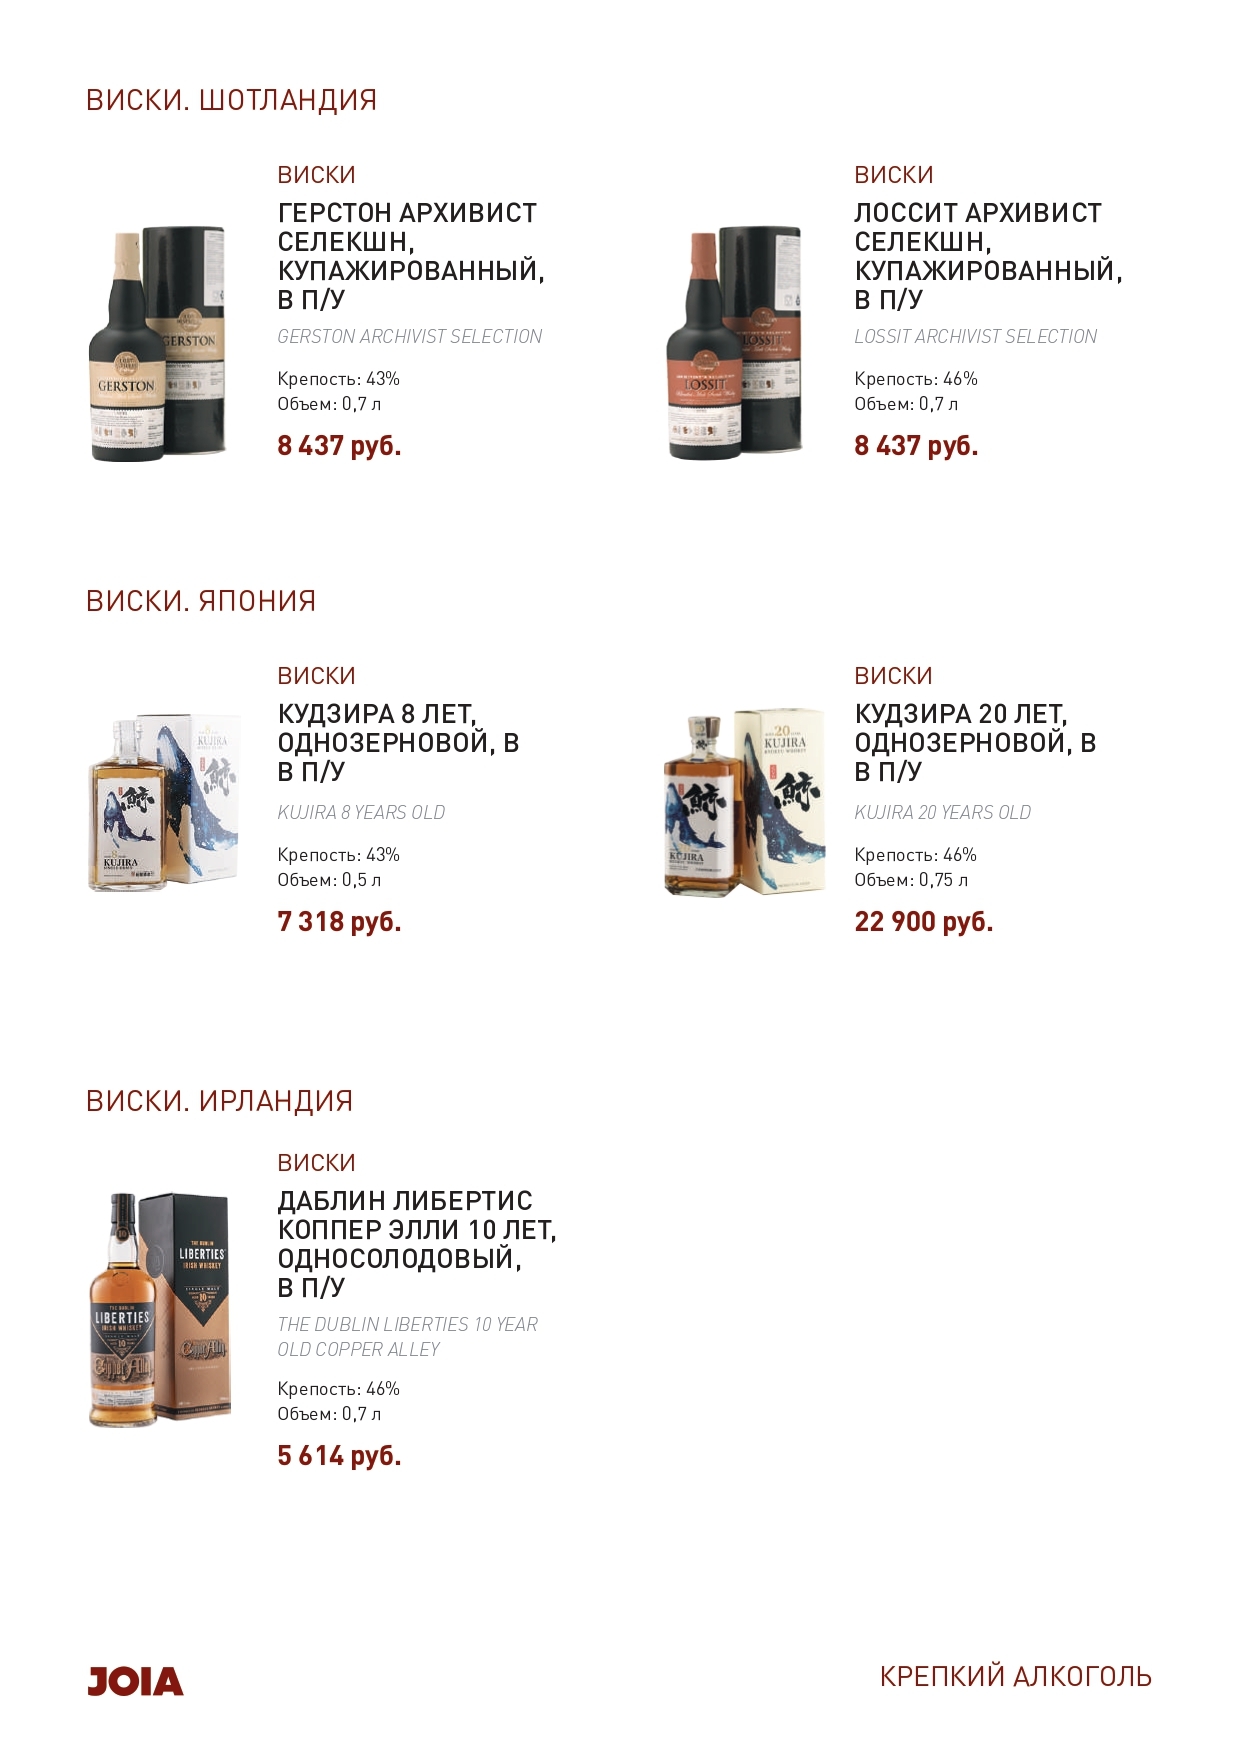Click the 7 318 руб. price
The image size is (1240, 1755).
[x=339, y=922]
